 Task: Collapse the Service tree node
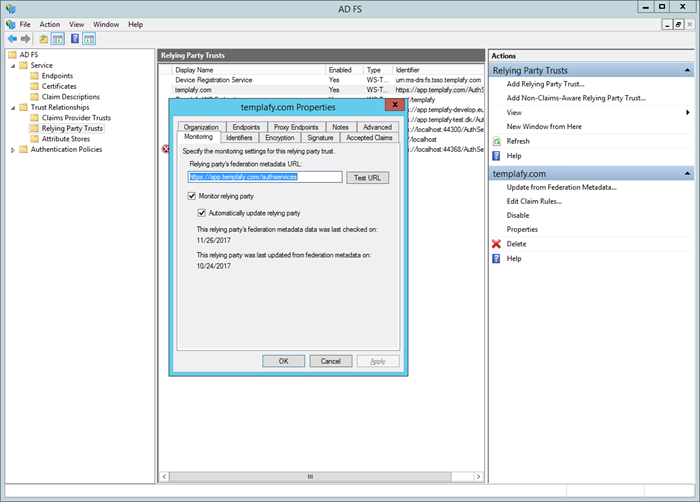click(x=13, y=66)
